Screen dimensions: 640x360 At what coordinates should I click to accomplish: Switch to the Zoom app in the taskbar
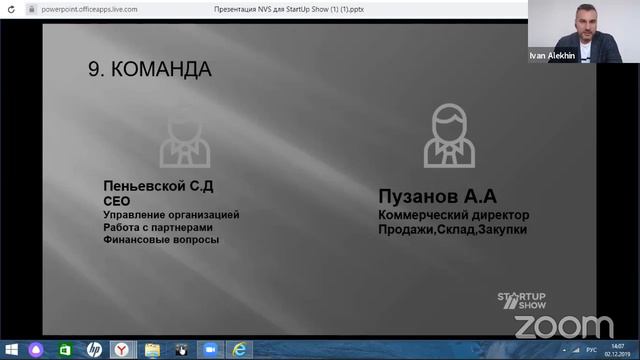click(x=211, y=350)
